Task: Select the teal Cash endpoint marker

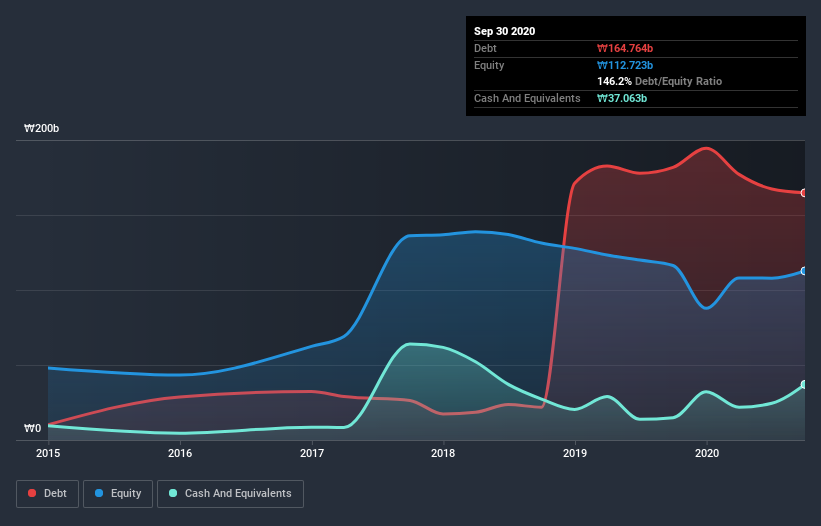Action: [804, 385]
